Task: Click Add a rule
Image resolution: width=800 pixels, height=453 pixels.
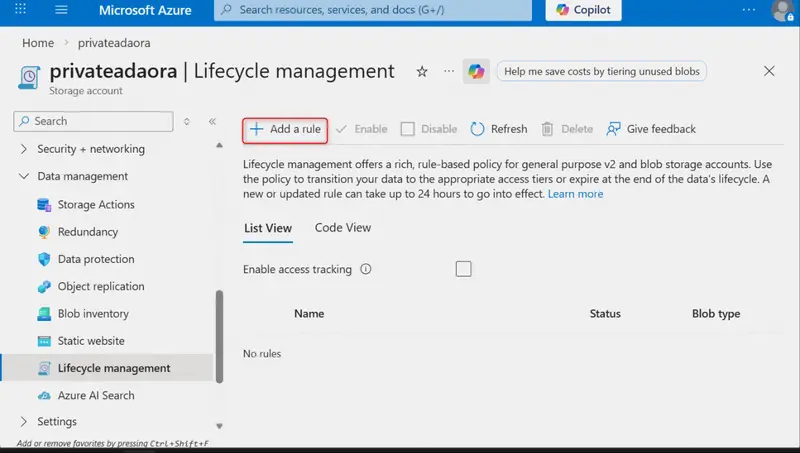Action: [285, 130]
